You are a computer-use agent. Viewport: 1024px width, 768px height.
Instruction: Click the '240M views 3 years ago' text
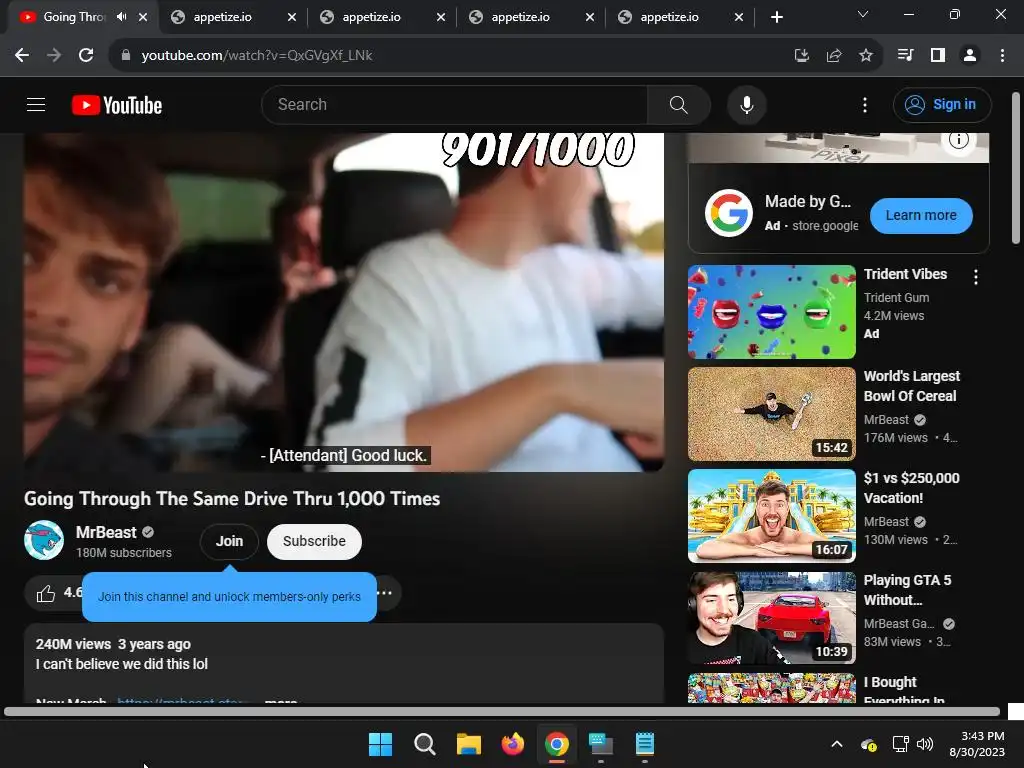click(113, 644)
